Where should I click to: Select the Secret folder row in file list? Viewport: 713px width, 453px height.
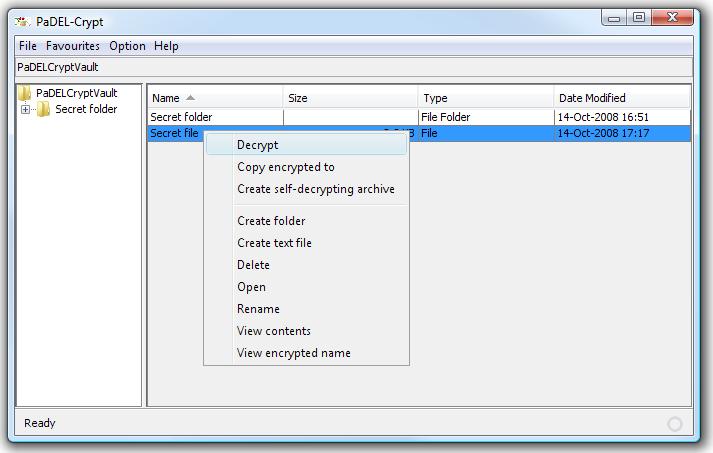[181, 117]
